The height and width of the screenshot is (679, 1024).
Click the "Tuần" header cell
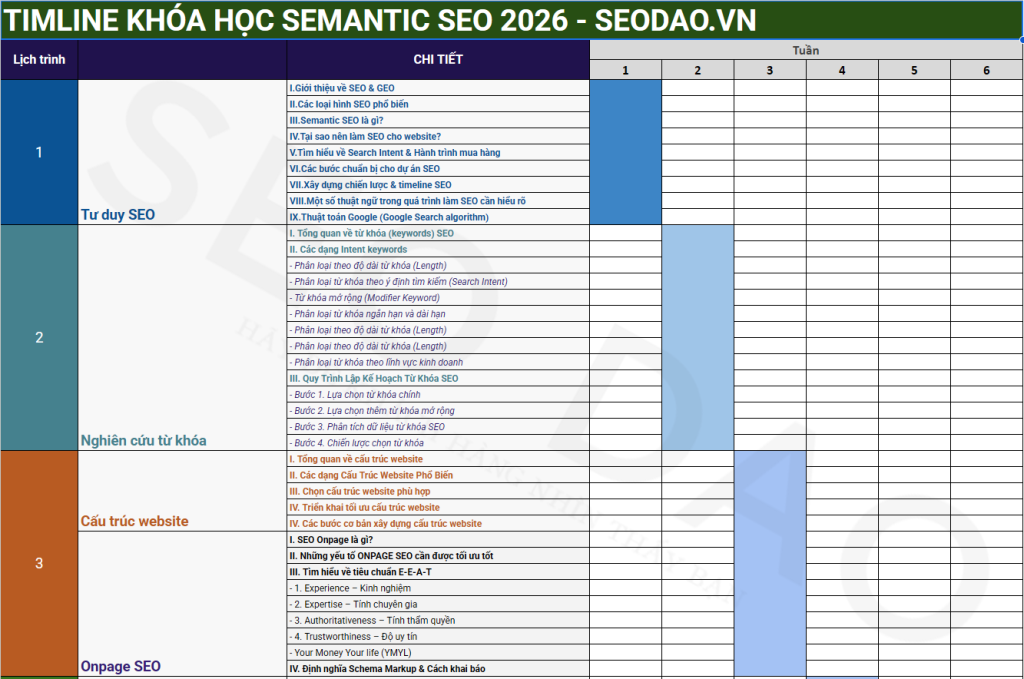(x=806, y=50)
